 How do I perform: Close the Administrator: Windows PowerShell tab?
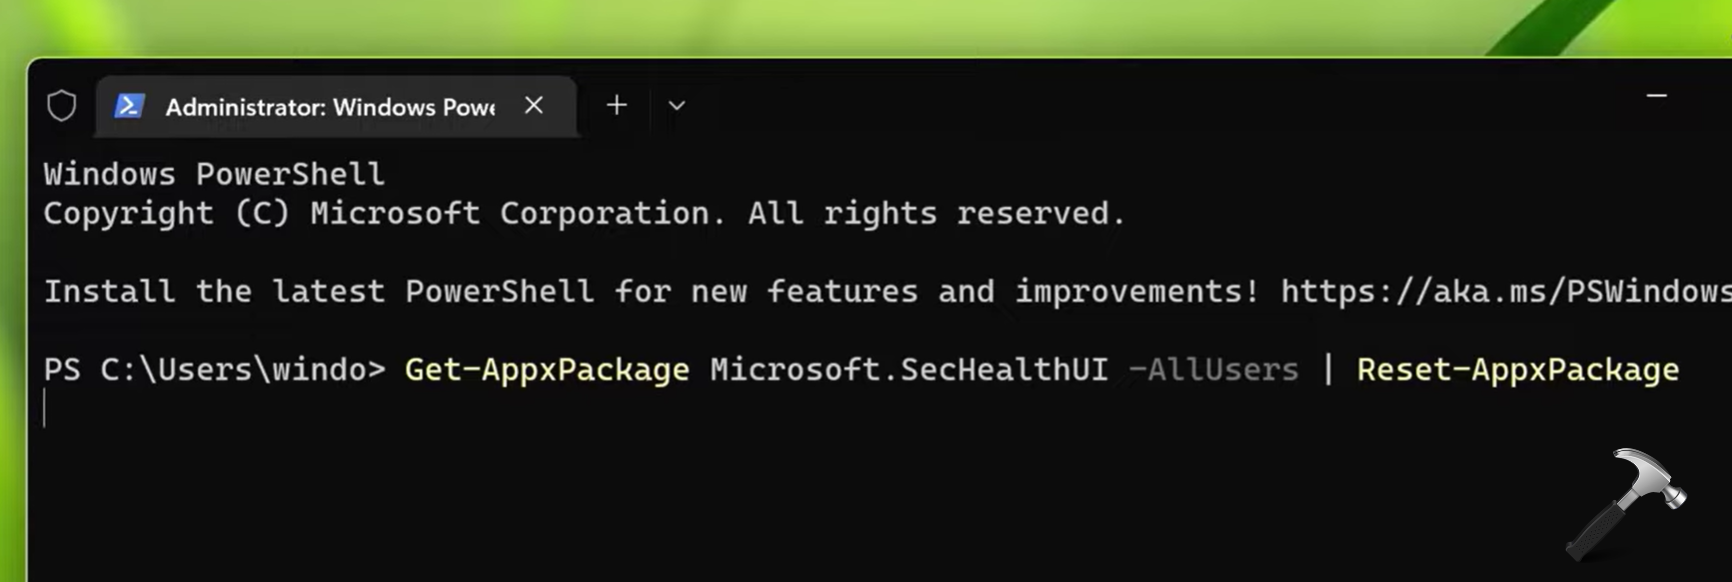(534, 105)
